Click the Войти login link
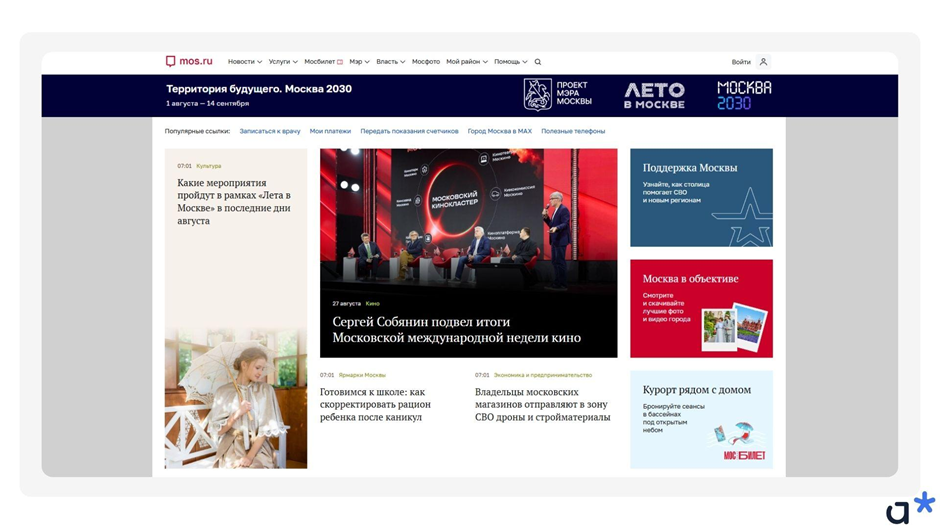This screenshot has height=529, width=940. click(741, 62)
